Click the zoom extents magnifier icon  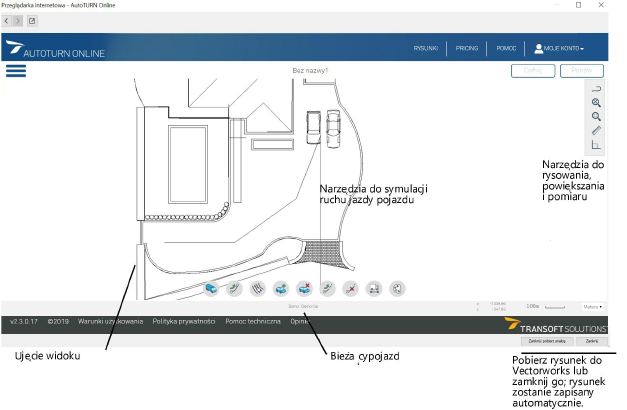596,103
